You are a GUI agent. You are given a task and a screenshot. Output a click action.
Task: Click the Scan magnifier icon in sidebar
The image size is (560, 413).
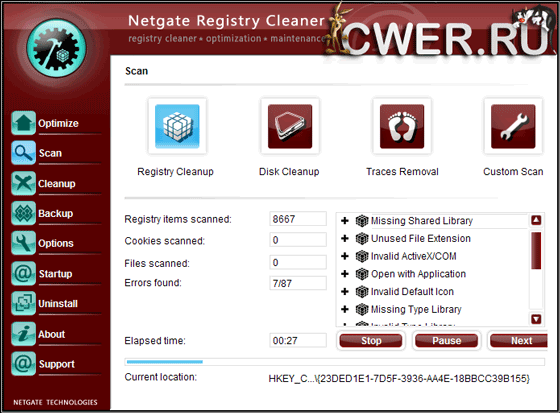[23, 153]
